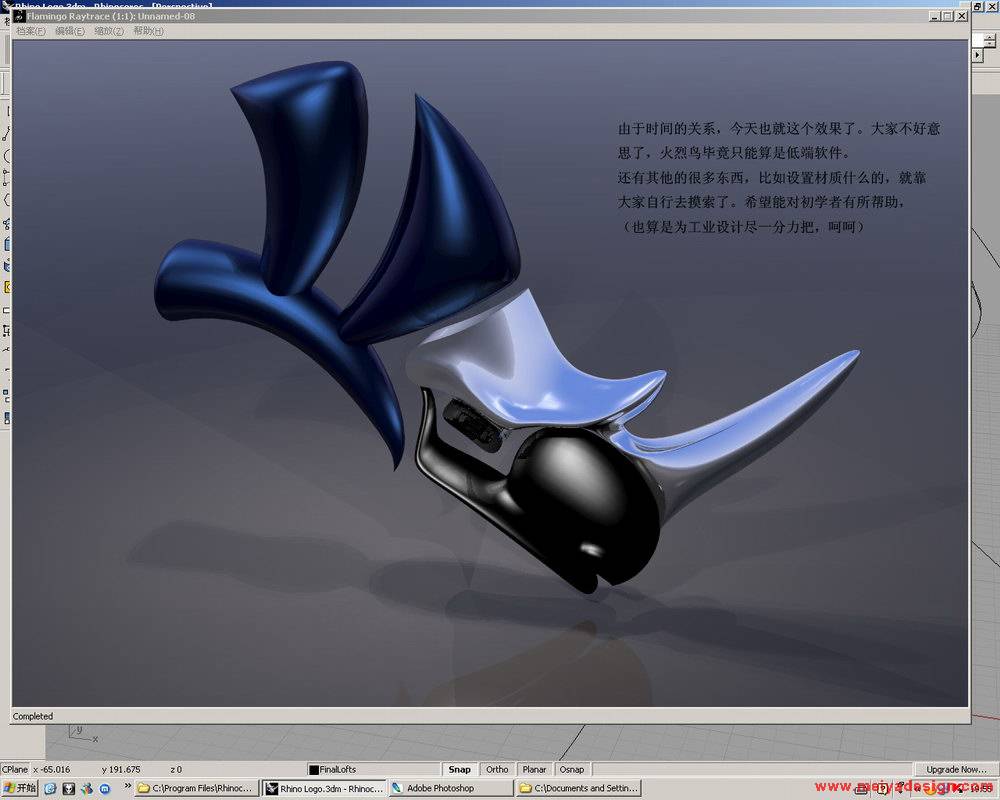This screenshot has height=800, width=1000.
Task: Click the Flamingo Raytrace window title icon
Action: (x=19, y=16)
